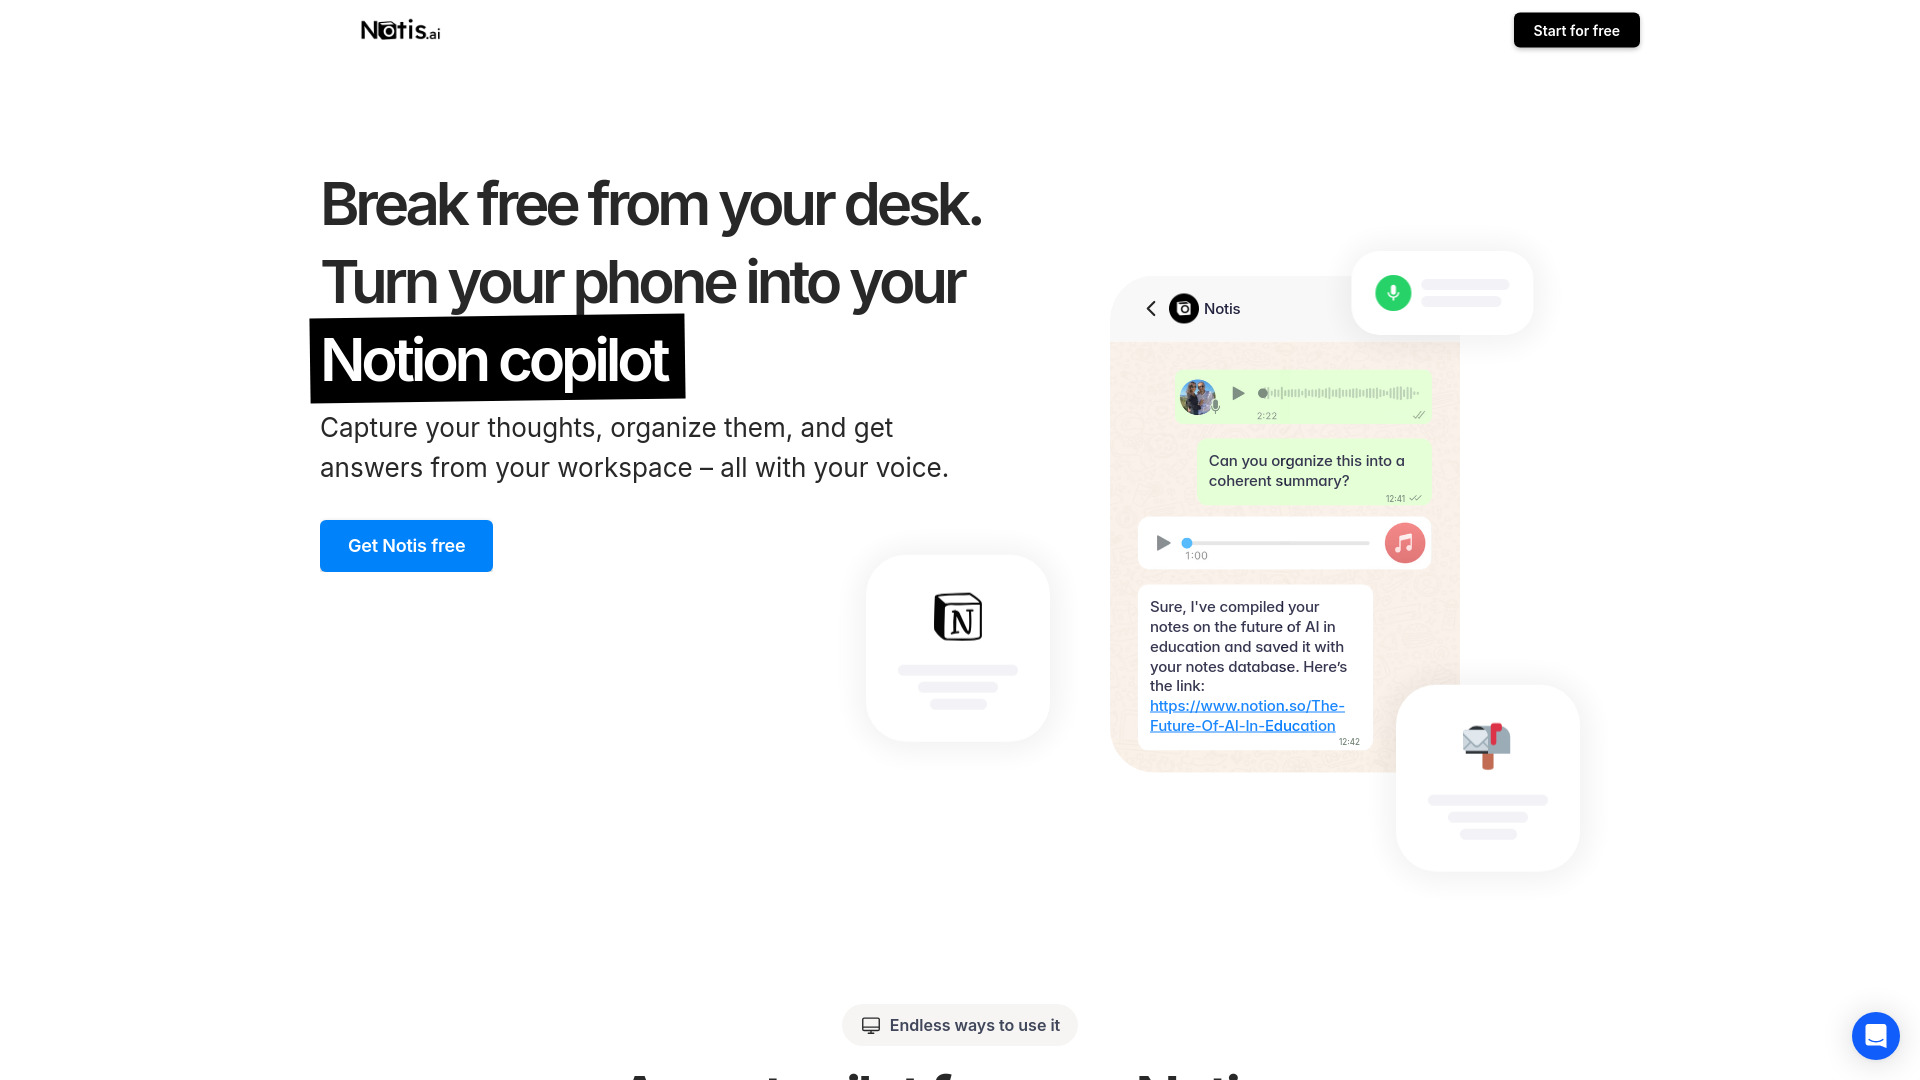Click the green microphone record button
Screen dimensions: 1920x1080
click(x=1394, y=291)
